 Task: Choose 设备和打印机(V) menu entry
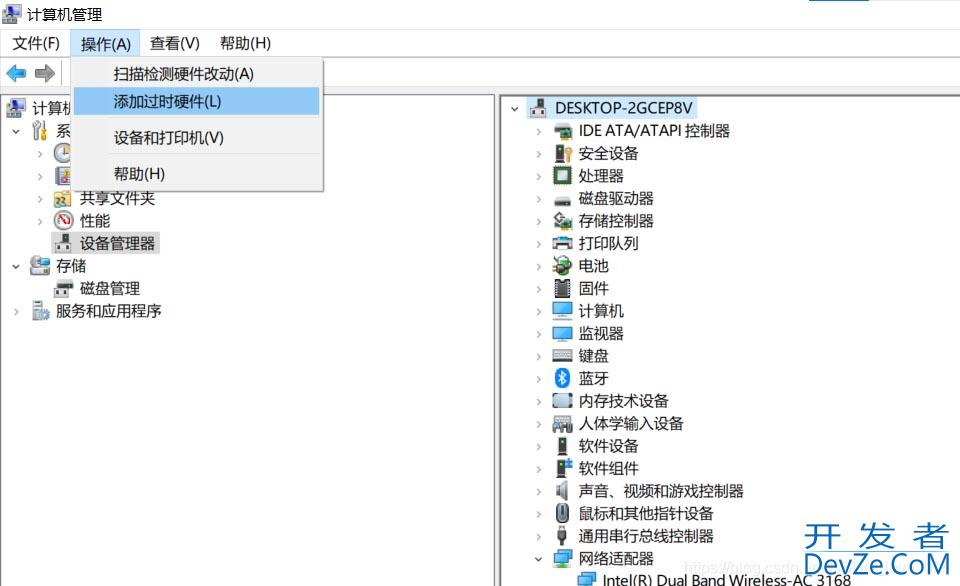pos(197,138)
